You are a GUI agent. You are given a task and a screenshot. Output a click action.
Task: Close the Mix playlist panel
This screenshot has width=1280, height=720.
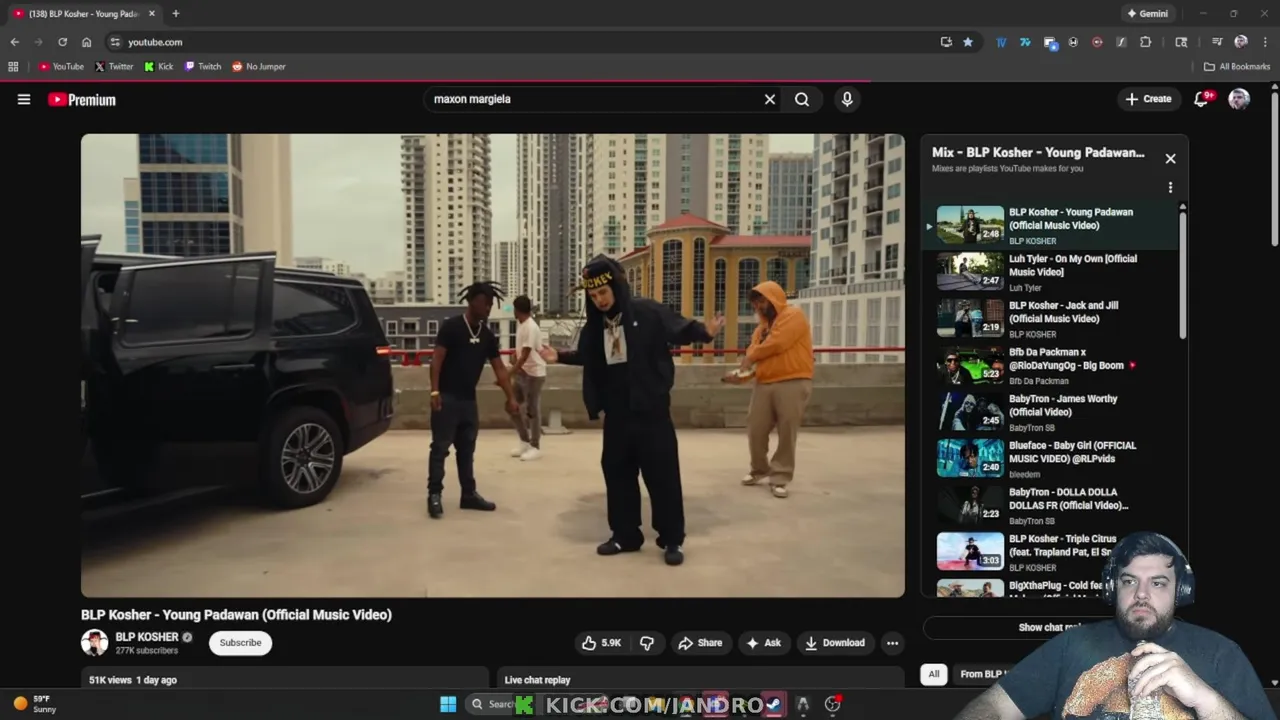[1170, 158]
